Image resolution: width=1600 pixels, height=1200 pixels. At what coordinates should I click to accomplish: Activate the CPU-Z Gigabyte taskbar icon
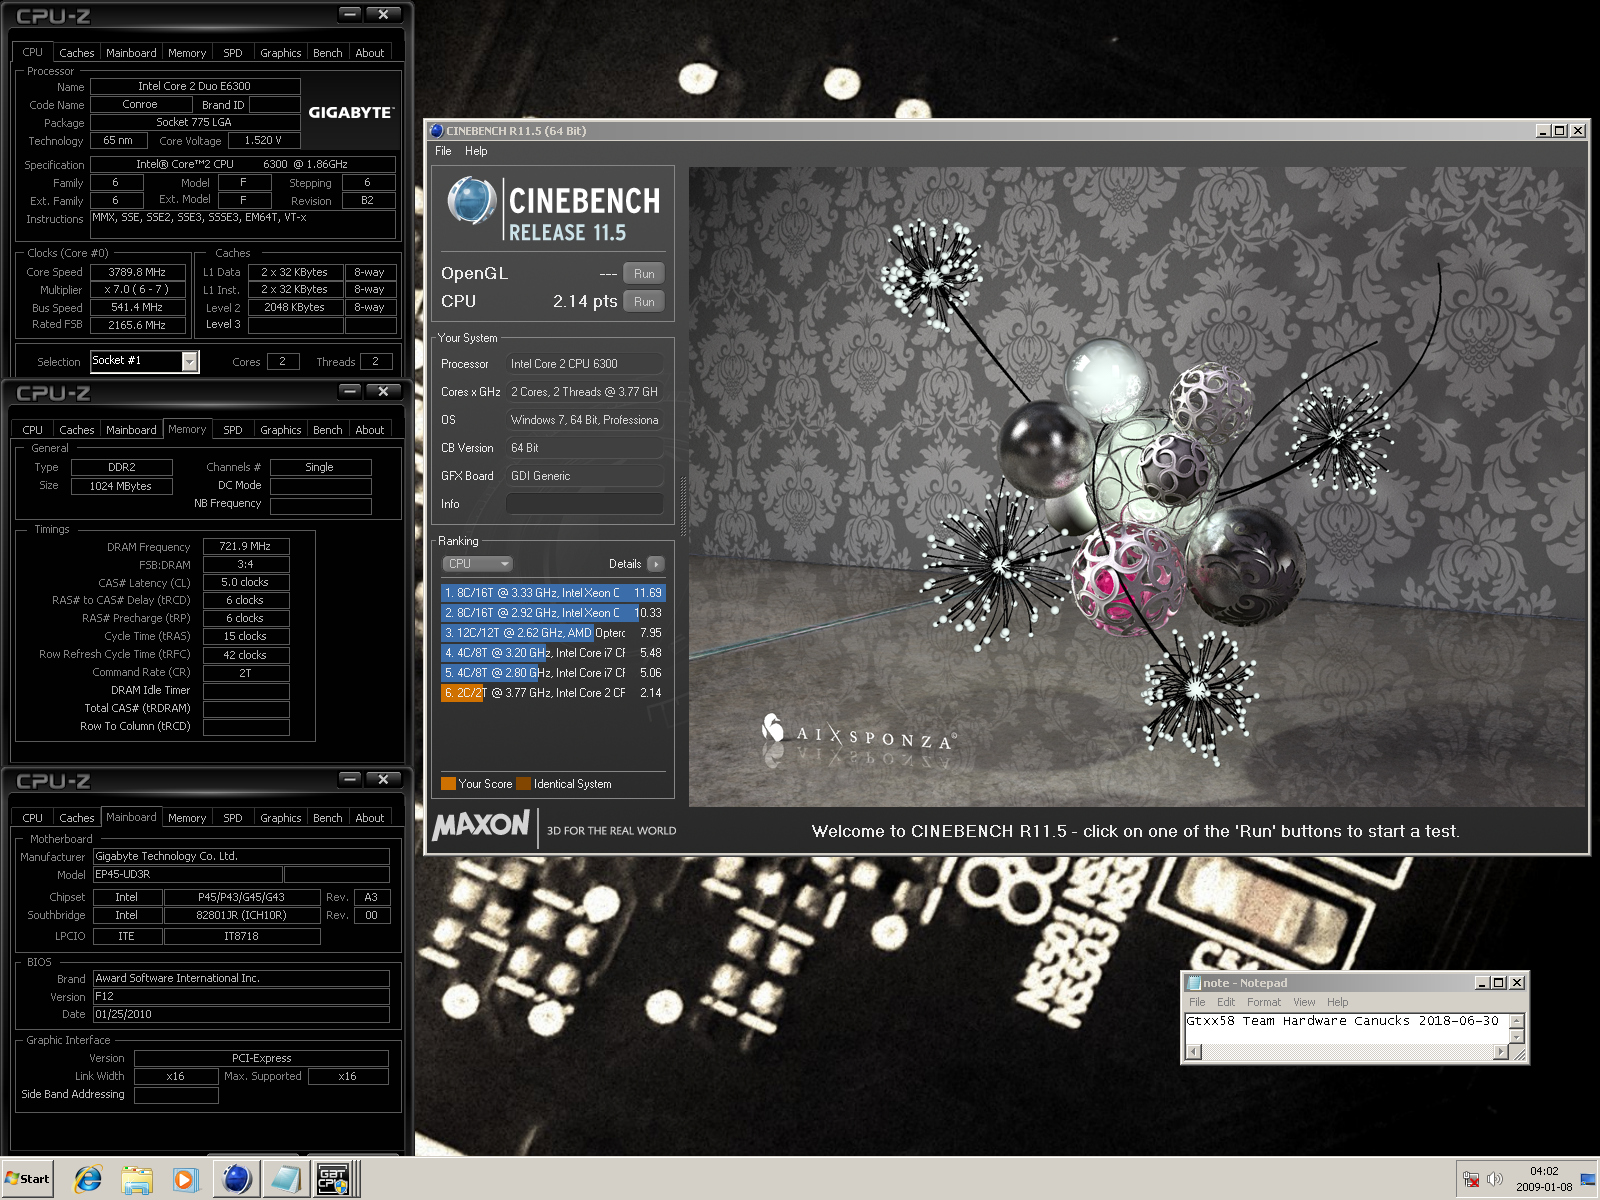pyautogui.click(x=333, y=1179)
